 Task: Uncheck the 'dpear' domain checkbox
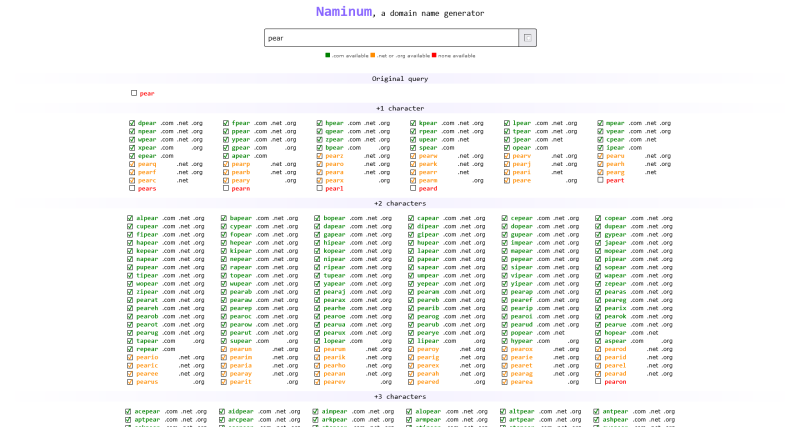[x=132, y=123]
